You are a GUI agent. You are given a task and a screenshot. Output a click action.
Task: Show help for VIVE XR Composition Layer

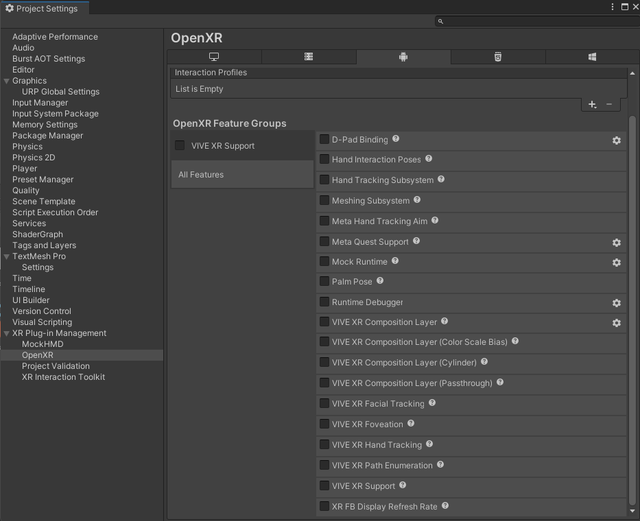click(444, 321)
